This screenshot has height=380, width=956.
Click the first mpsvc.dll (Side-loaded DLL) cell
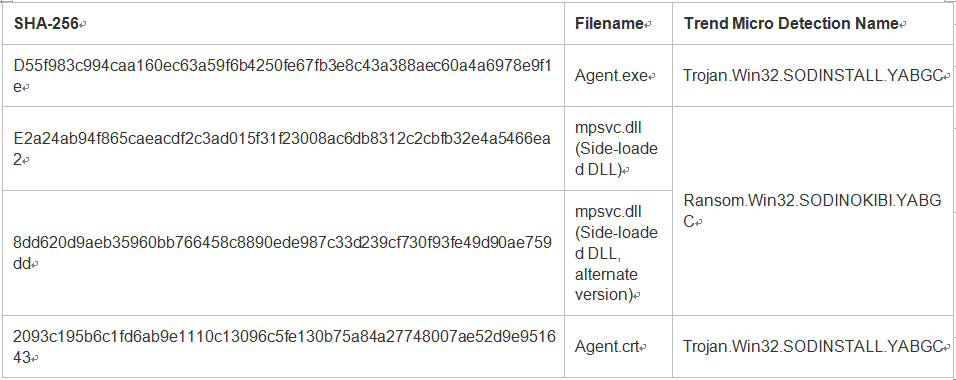pyautogui.click(x=618, y=149)
